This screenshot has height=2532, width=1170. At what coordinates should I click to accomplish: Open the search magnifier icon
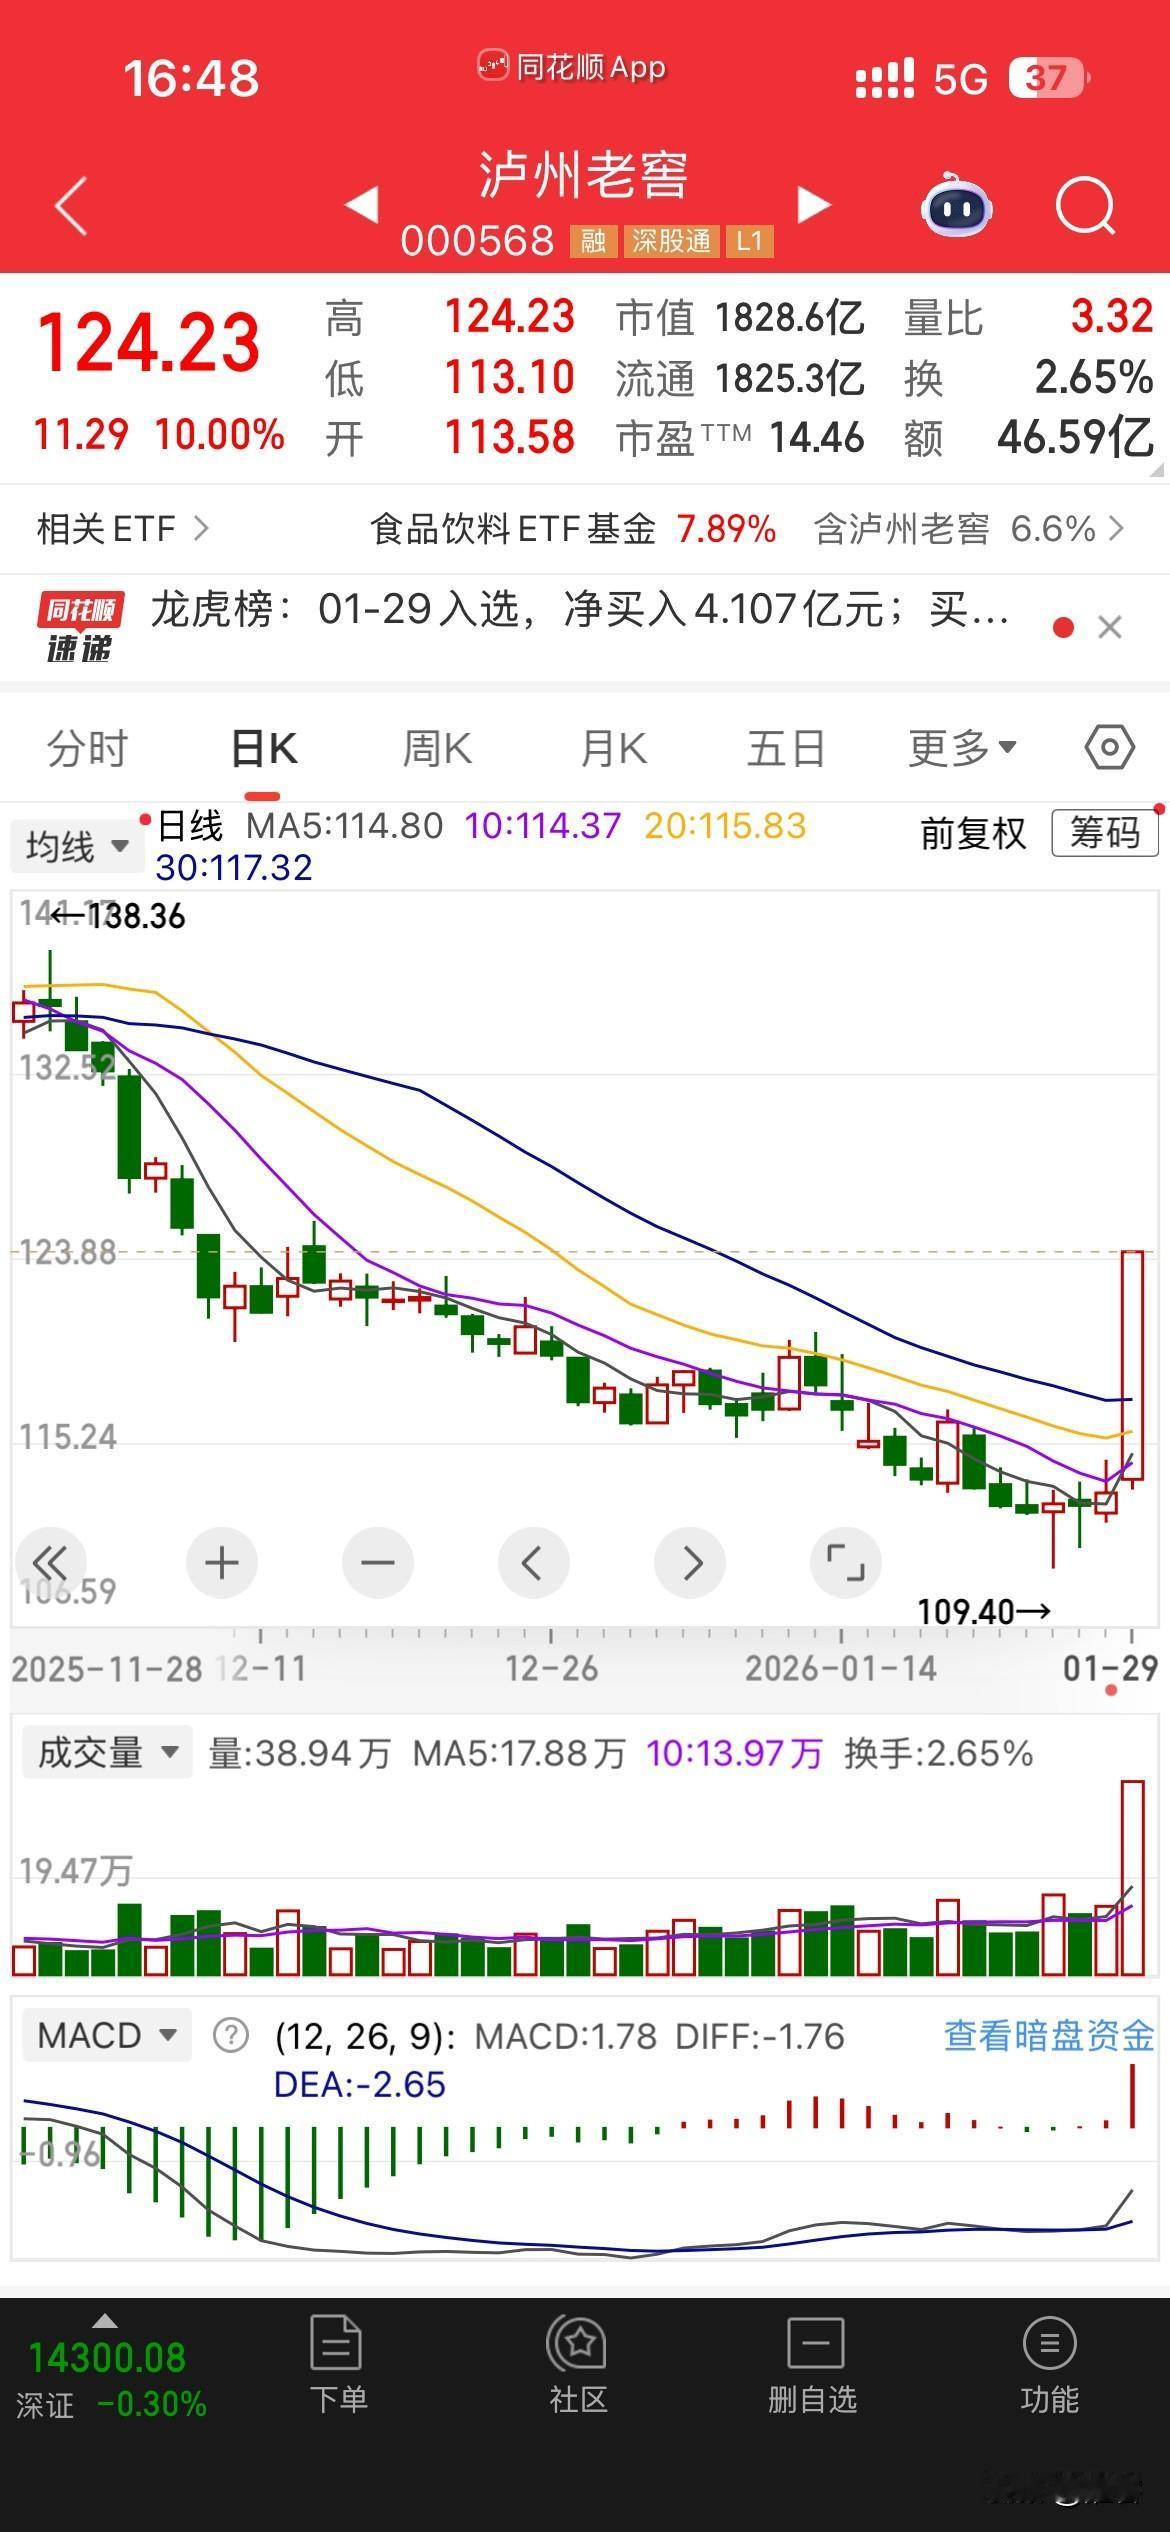coord(1085,206)
